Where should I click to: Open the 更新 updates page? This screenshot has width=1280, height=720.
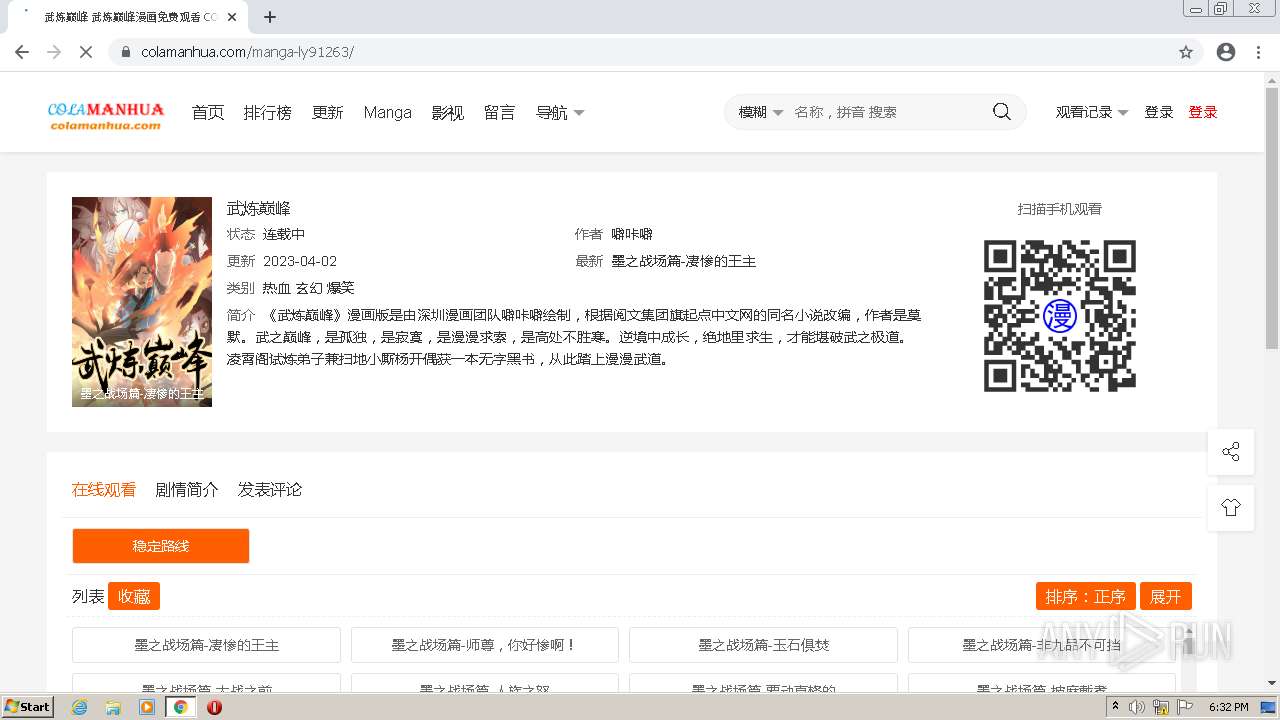click(328, 112)
